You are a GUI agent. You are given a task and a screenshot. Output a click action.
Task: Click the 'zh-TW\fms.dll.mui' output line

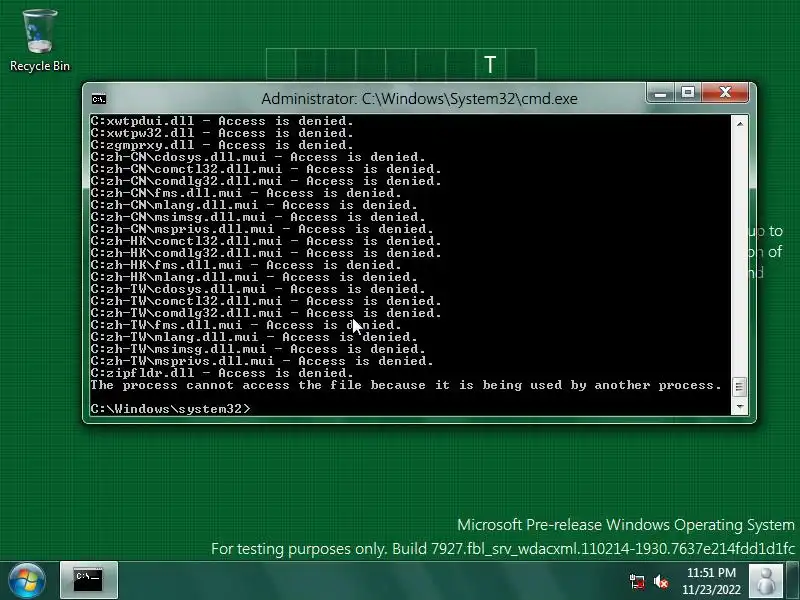tap(246, 325)
